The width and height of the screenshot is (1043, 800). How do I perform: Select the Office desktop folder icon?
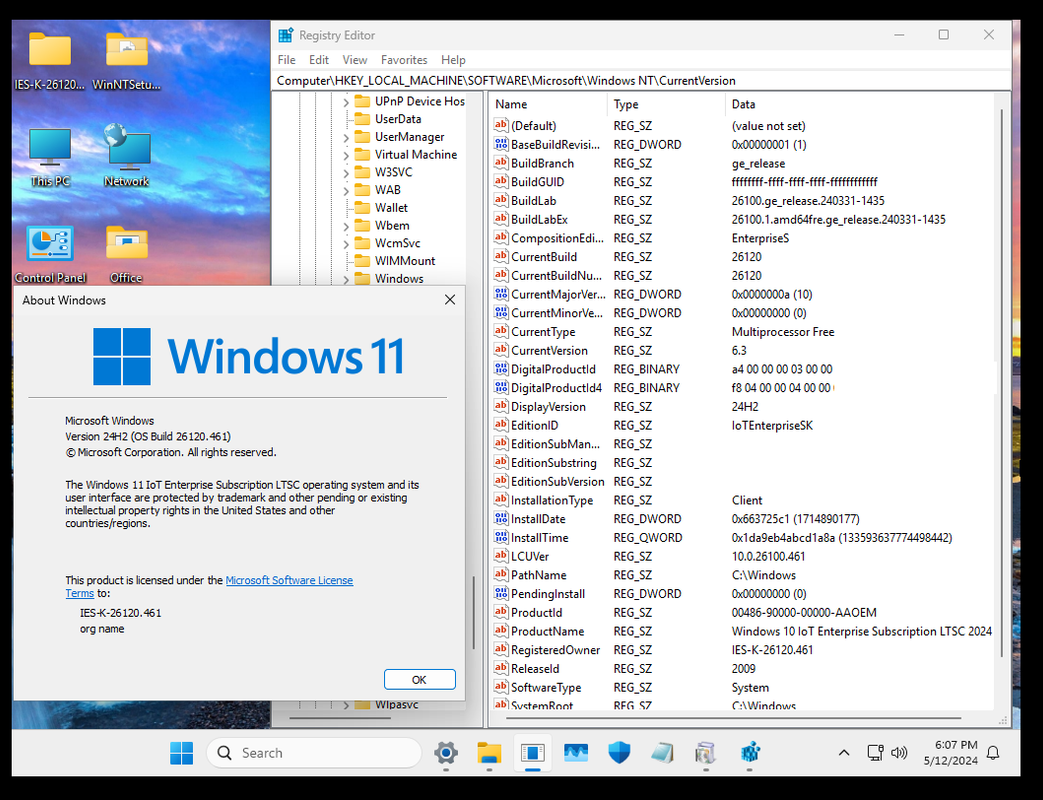coord(126,254)
